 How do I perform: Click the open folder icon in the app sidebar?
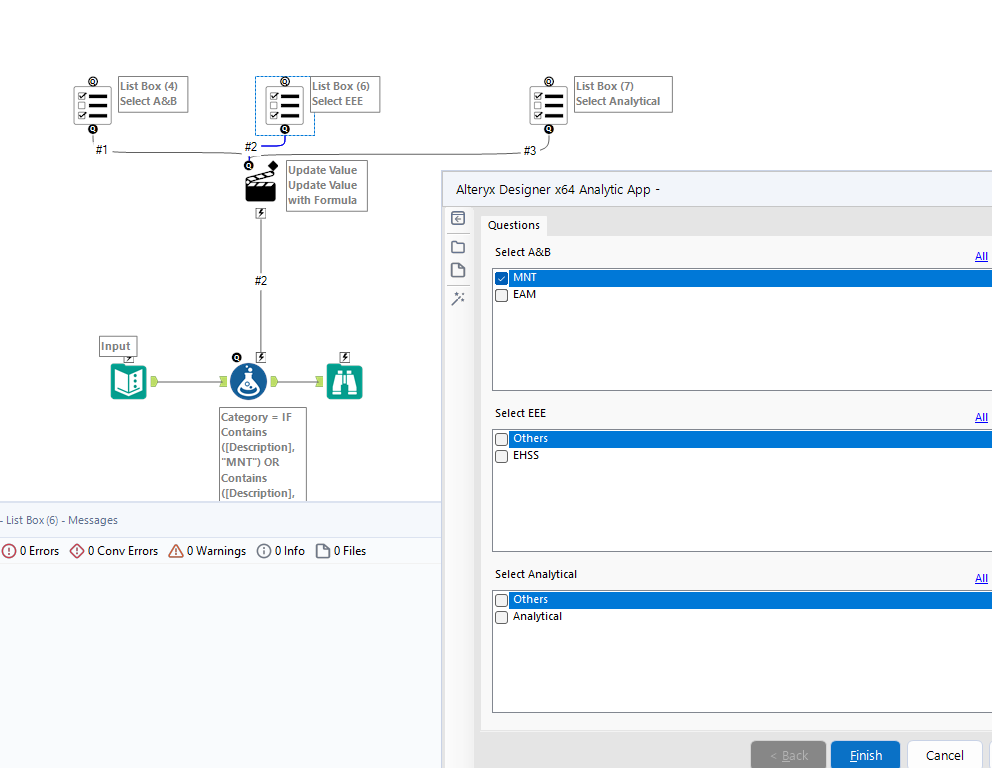(458, 247)
